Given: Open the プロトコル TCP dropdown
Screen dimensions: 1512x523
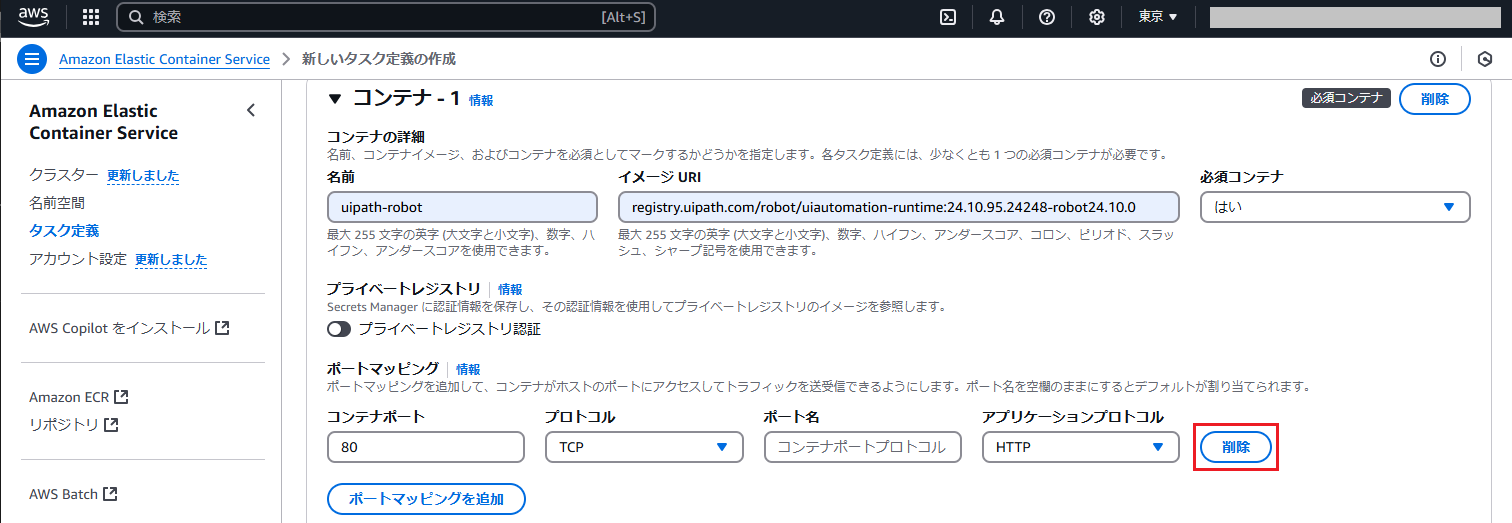Looking at the screenshot, I should [644, 447].
